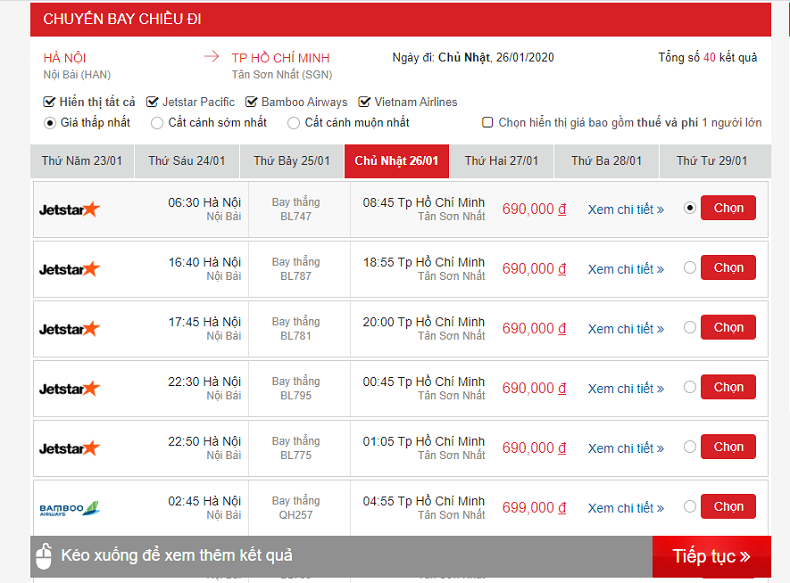Image resolution: width=790 pixels, height=583 pixels.
Task: Click flight number BL781 text
Action: [x=296, y=336]
